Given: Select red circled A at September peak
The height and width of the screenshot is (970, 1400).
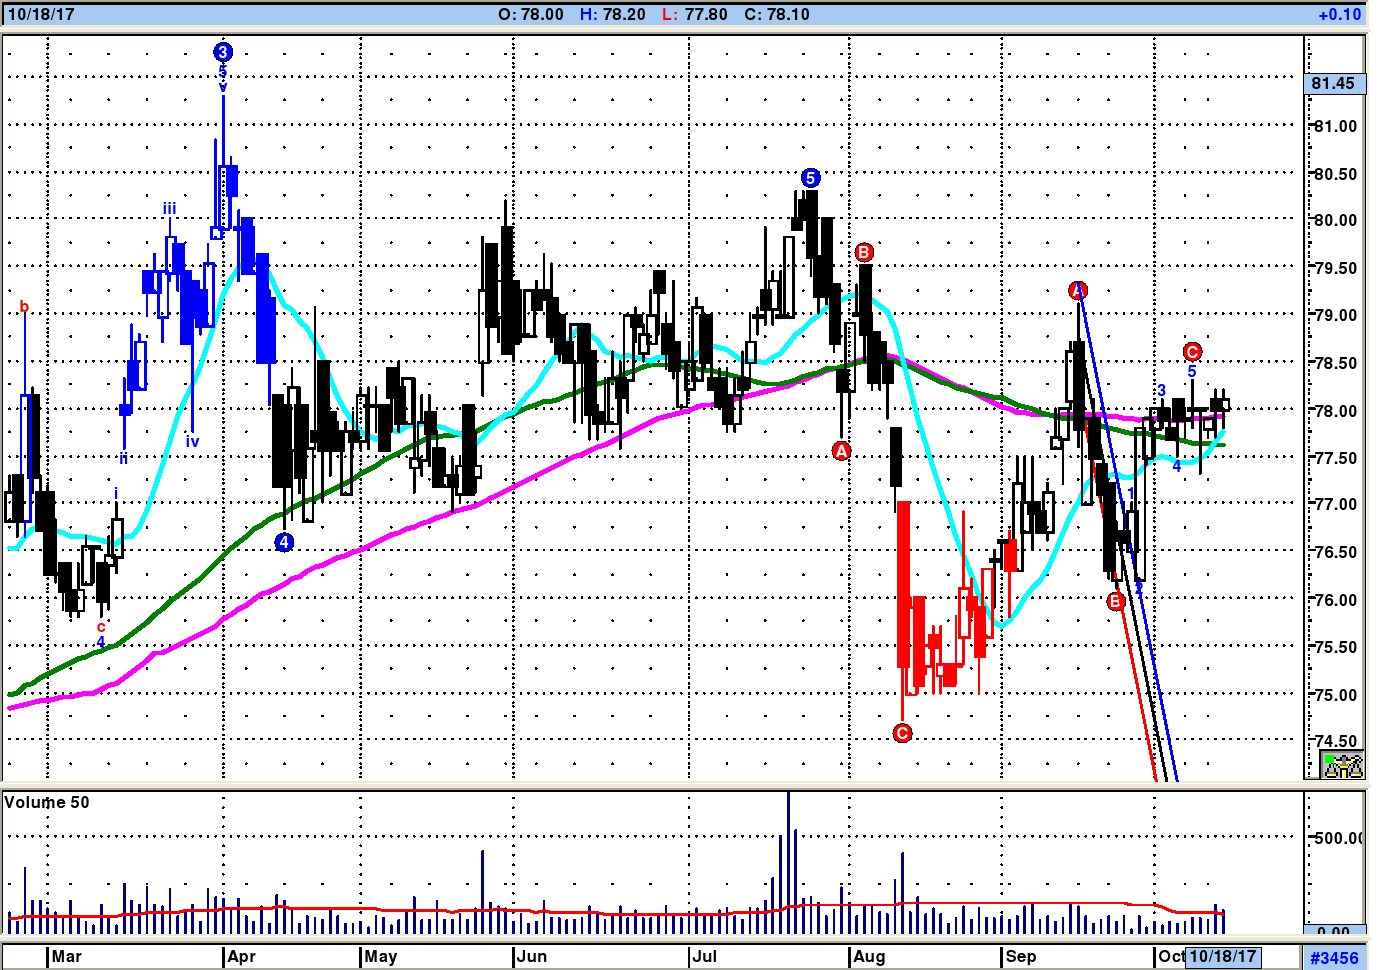Looking at the screenshot, I should [1077, 291].
